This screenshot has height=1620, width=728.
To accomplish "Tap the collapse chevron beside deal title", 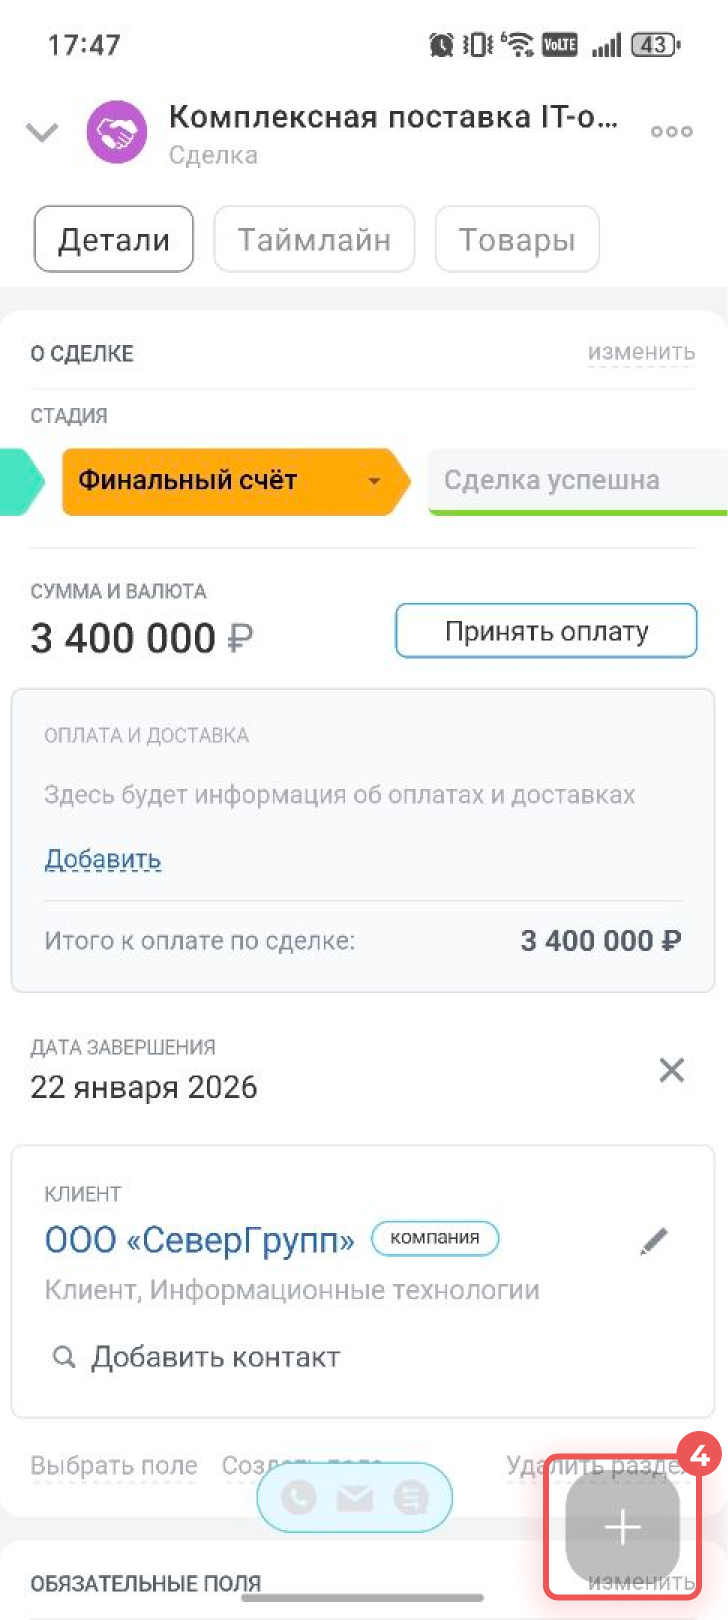I will coord(42,132).
